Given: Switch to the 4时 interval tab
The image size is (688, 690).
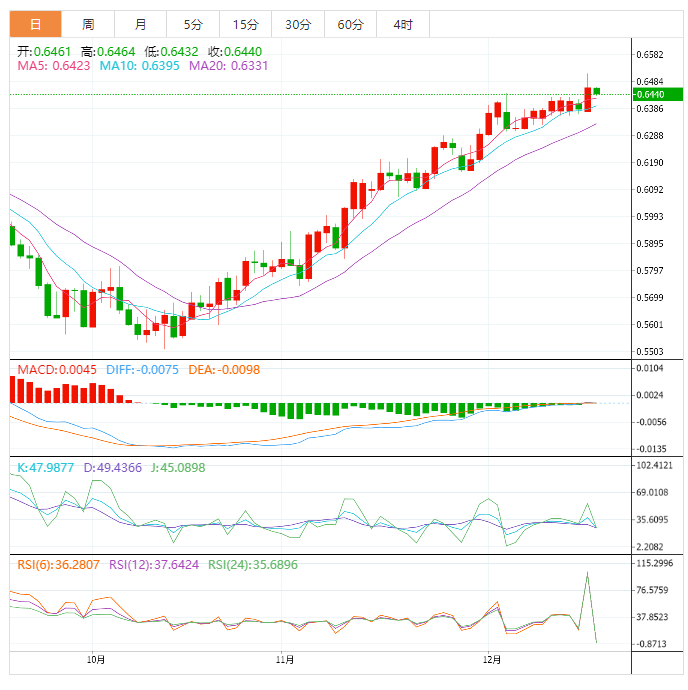Looking at the screenshot, I should [x=403, y=24].
